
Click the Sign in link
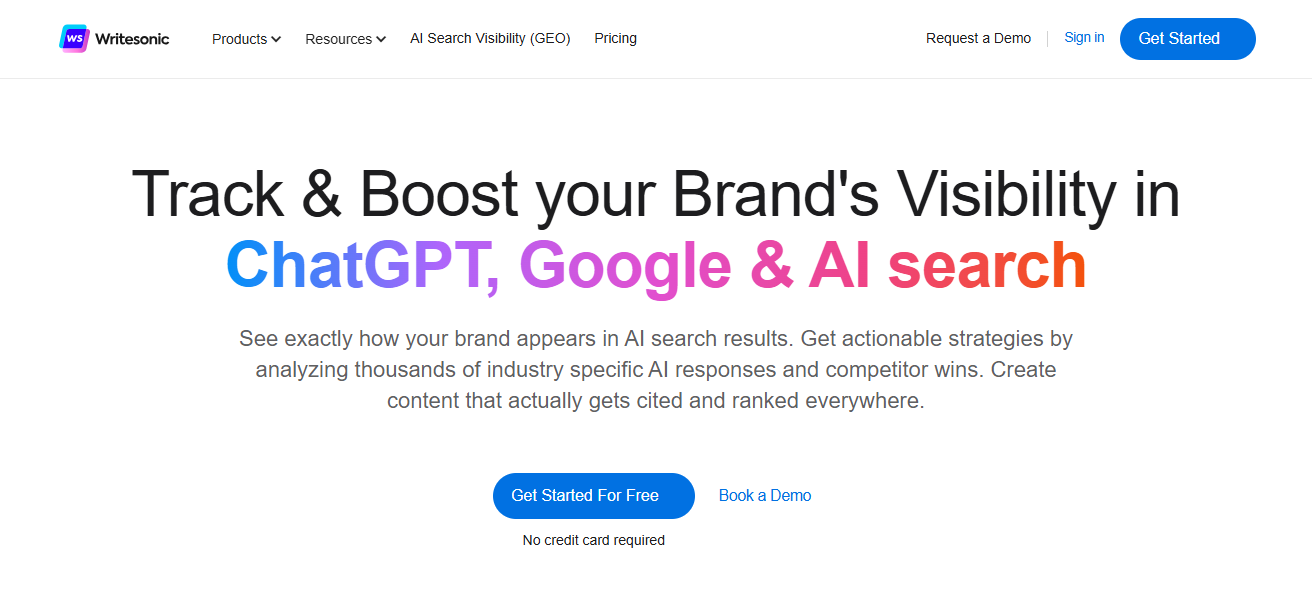1084,37
